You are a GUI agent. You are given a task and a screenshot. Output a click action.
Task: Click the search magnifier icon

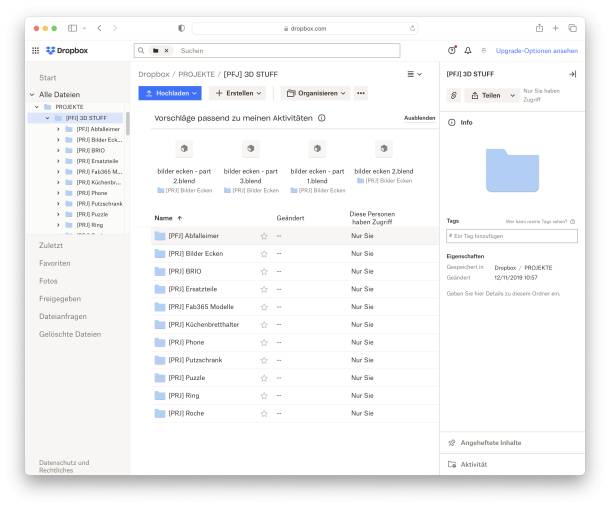coord(141,51)
